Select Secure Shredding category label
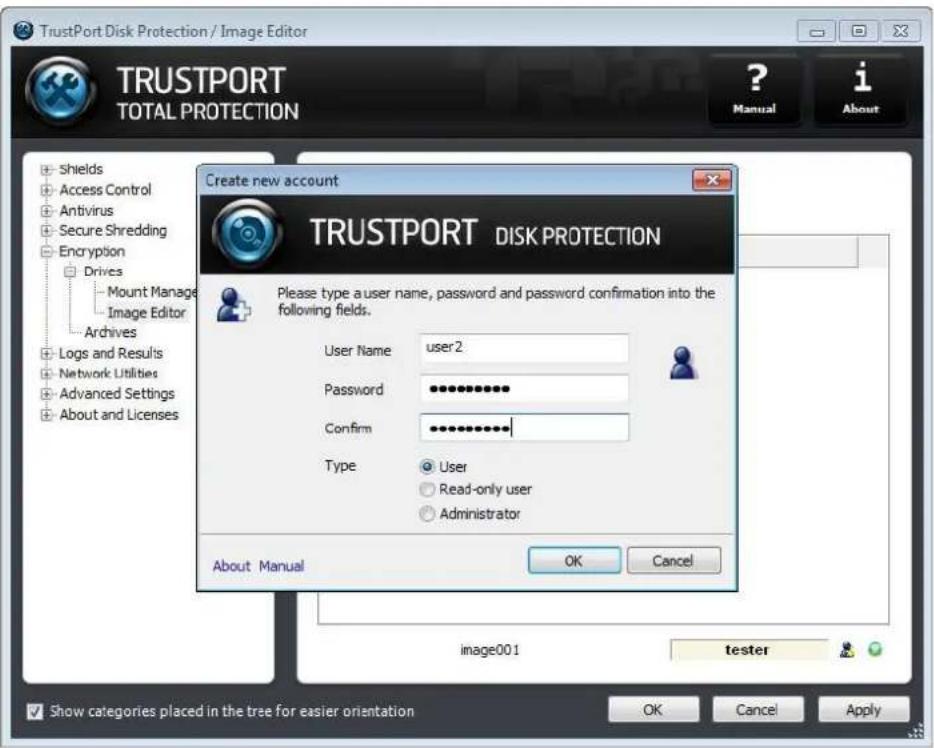The image size is (934, 748). point(113,230)
